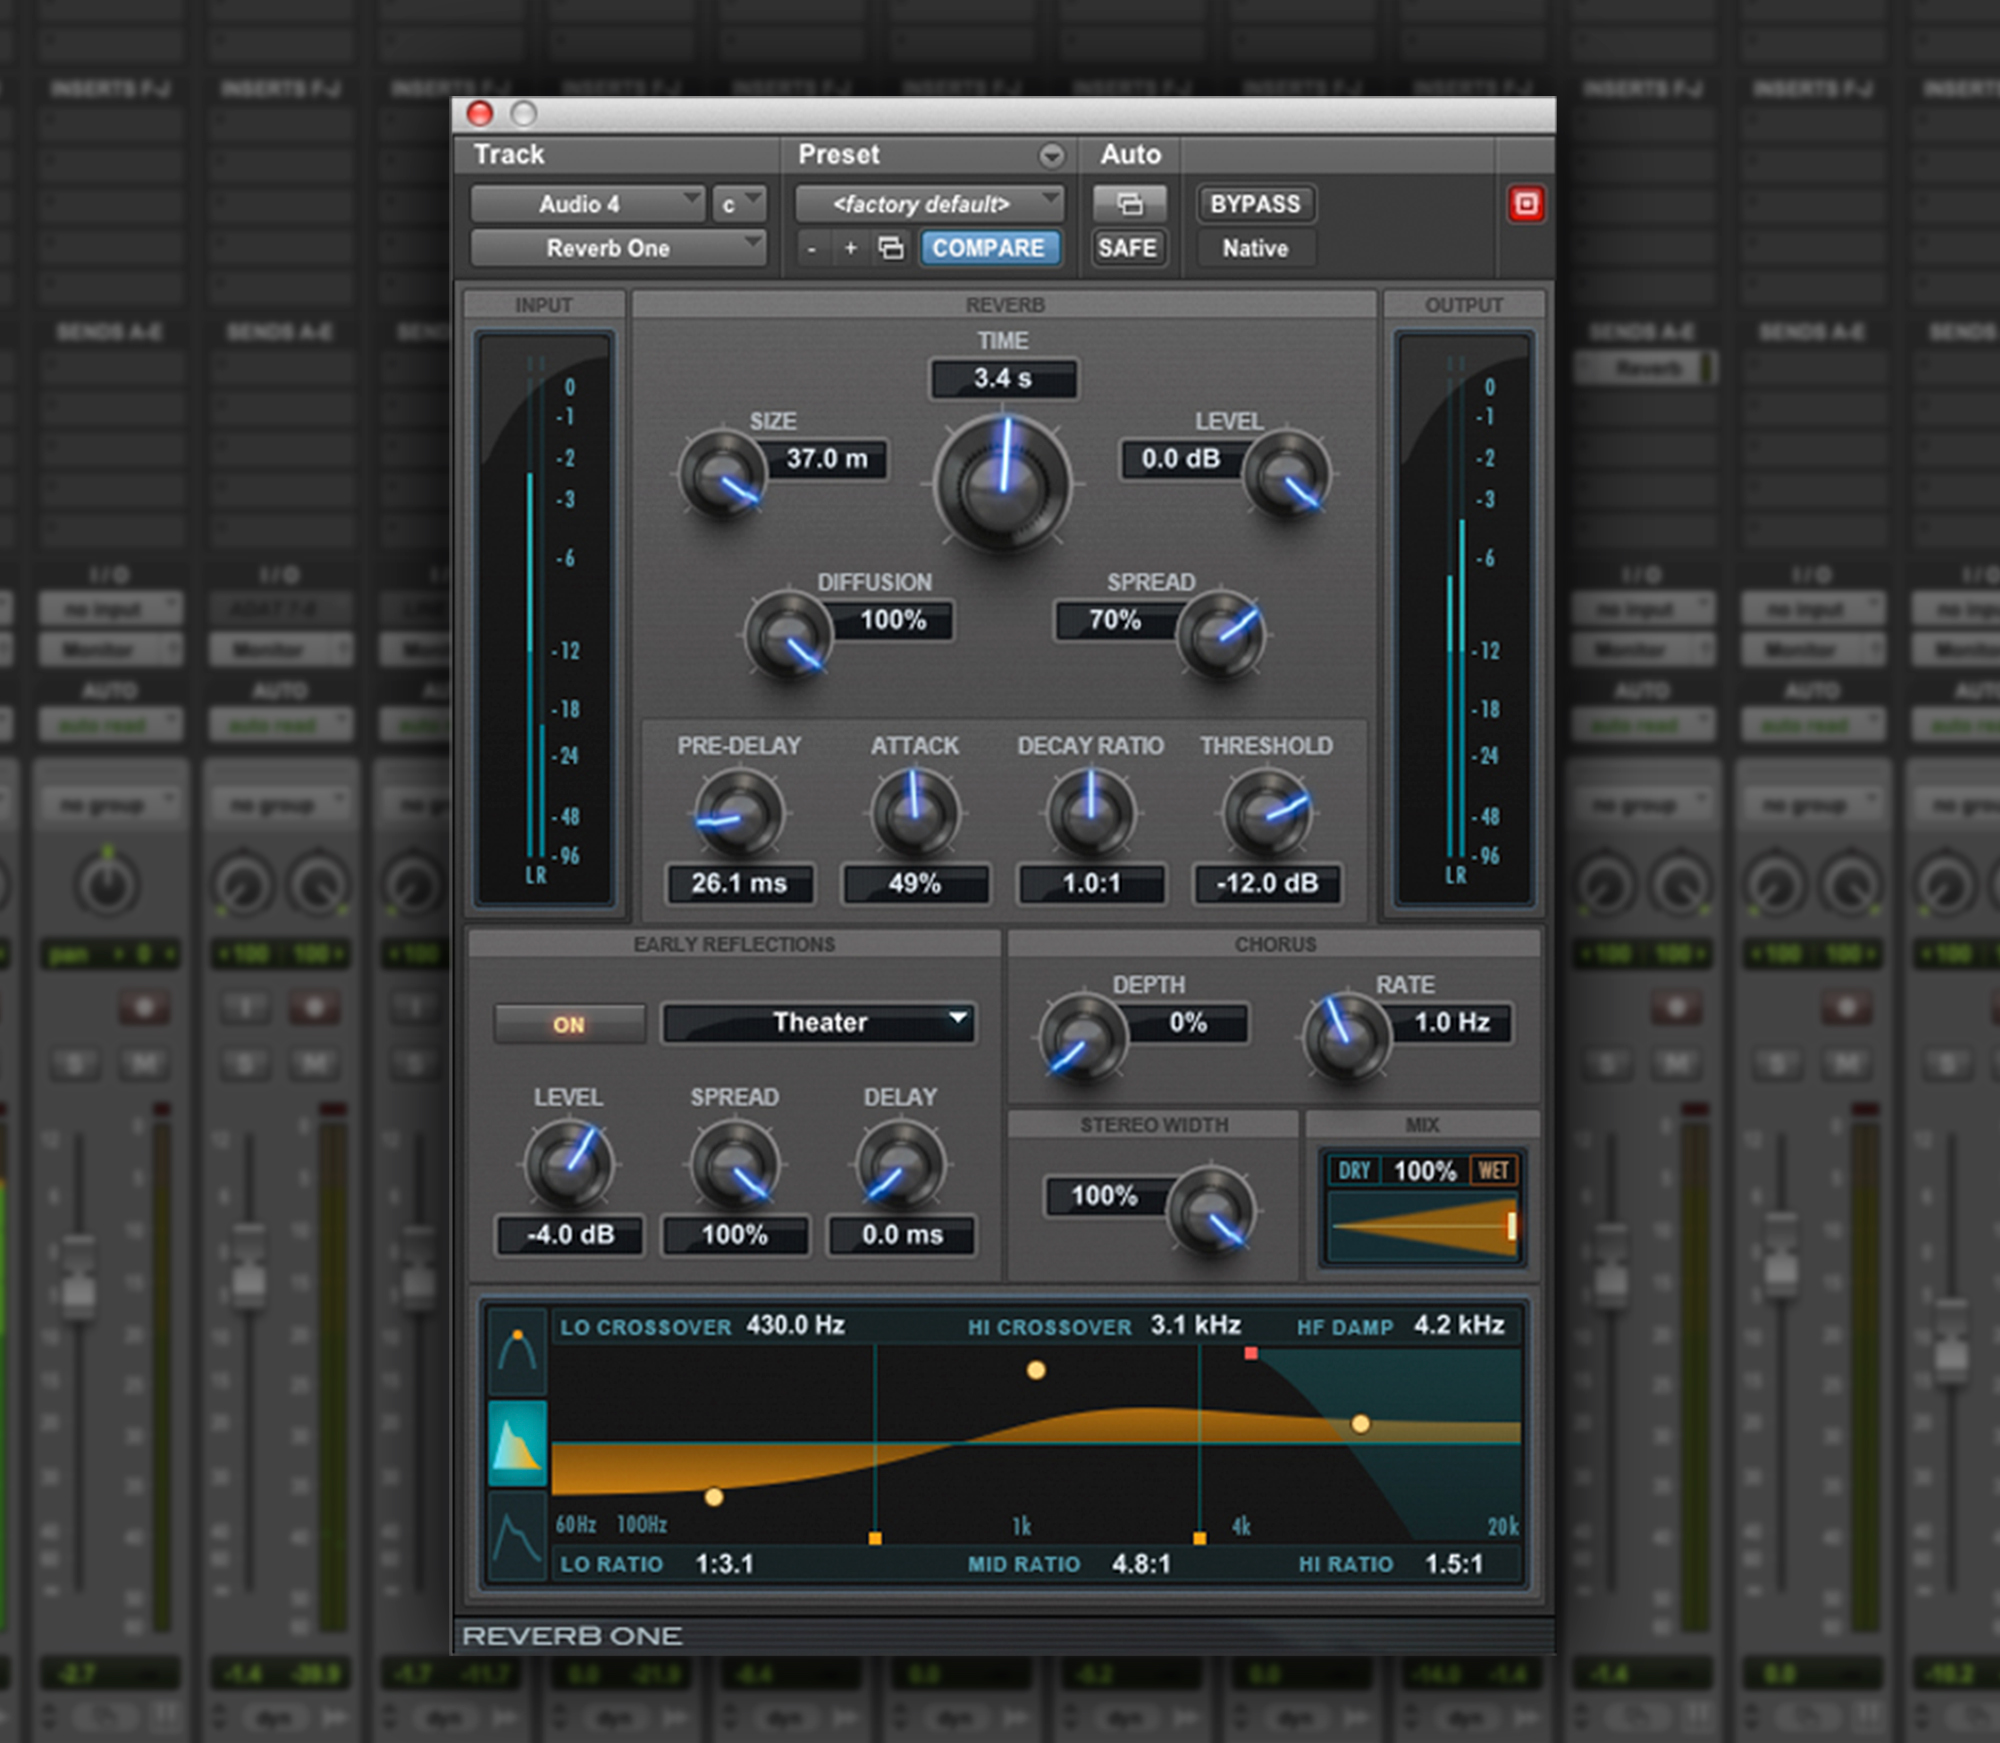This screenshot has height=1743, width=2000.
Task: Click the previous preset minus icon
Action: click(x=812, y=248)
